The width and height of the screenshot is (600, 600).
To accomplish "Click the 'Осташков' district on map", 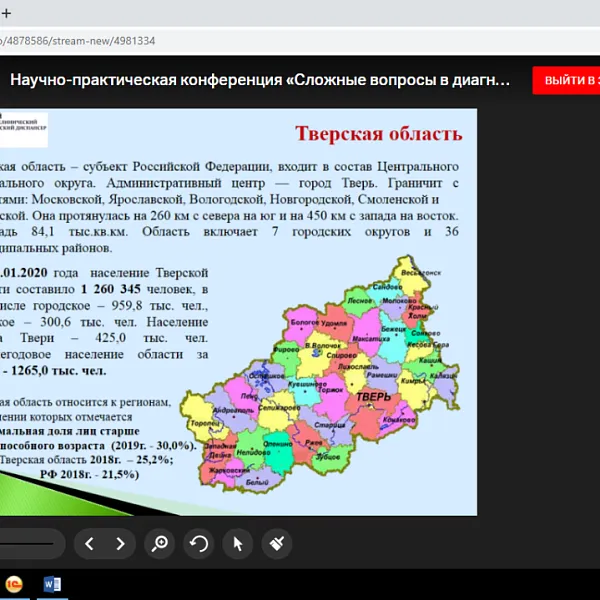I will [x=267, y=376].
